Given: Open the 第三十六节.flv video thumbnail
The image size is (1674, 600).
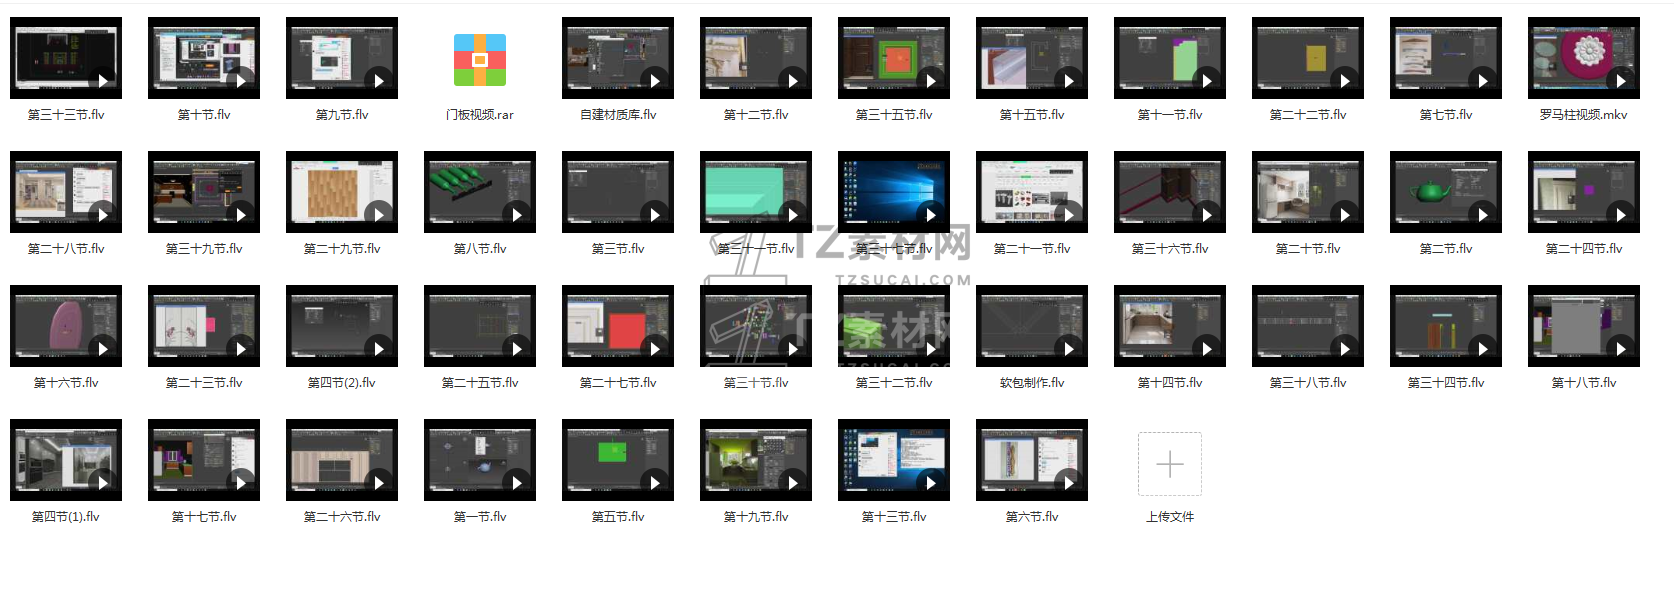Looking at the screenshot, I should [x=1170, y=192].
